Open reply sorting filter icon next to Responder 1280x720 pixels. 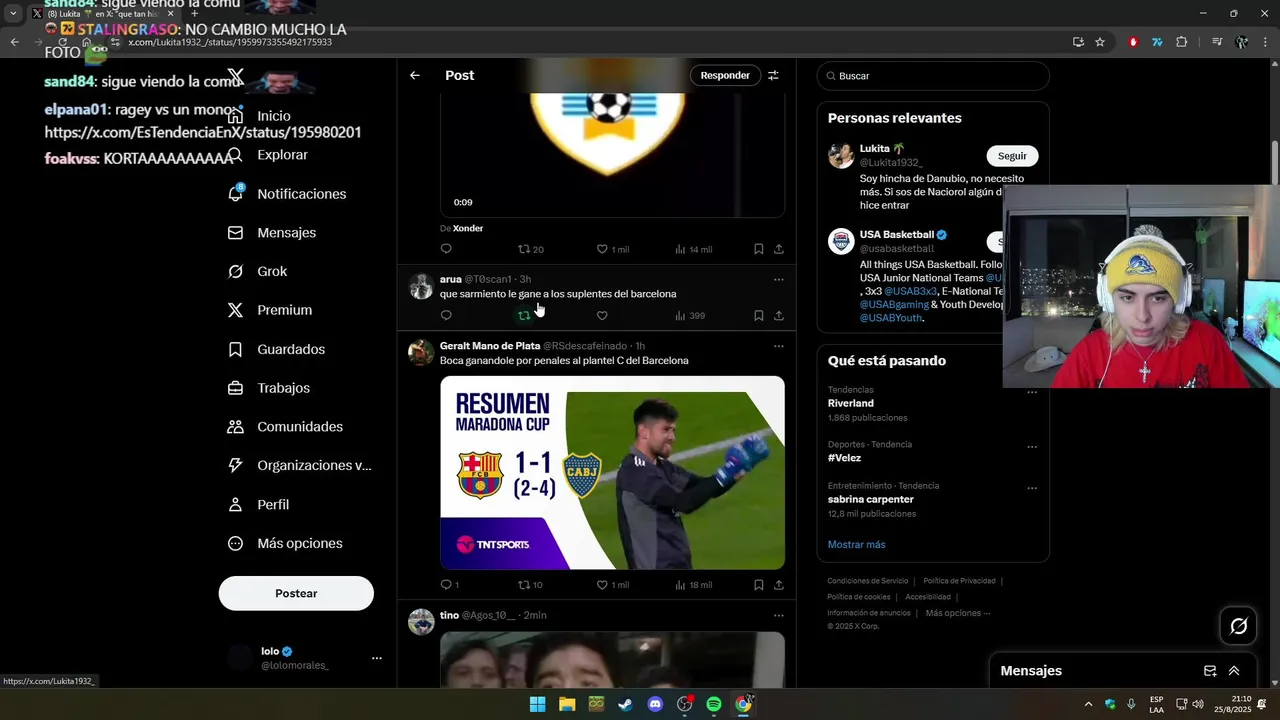(x=773, y=75)
